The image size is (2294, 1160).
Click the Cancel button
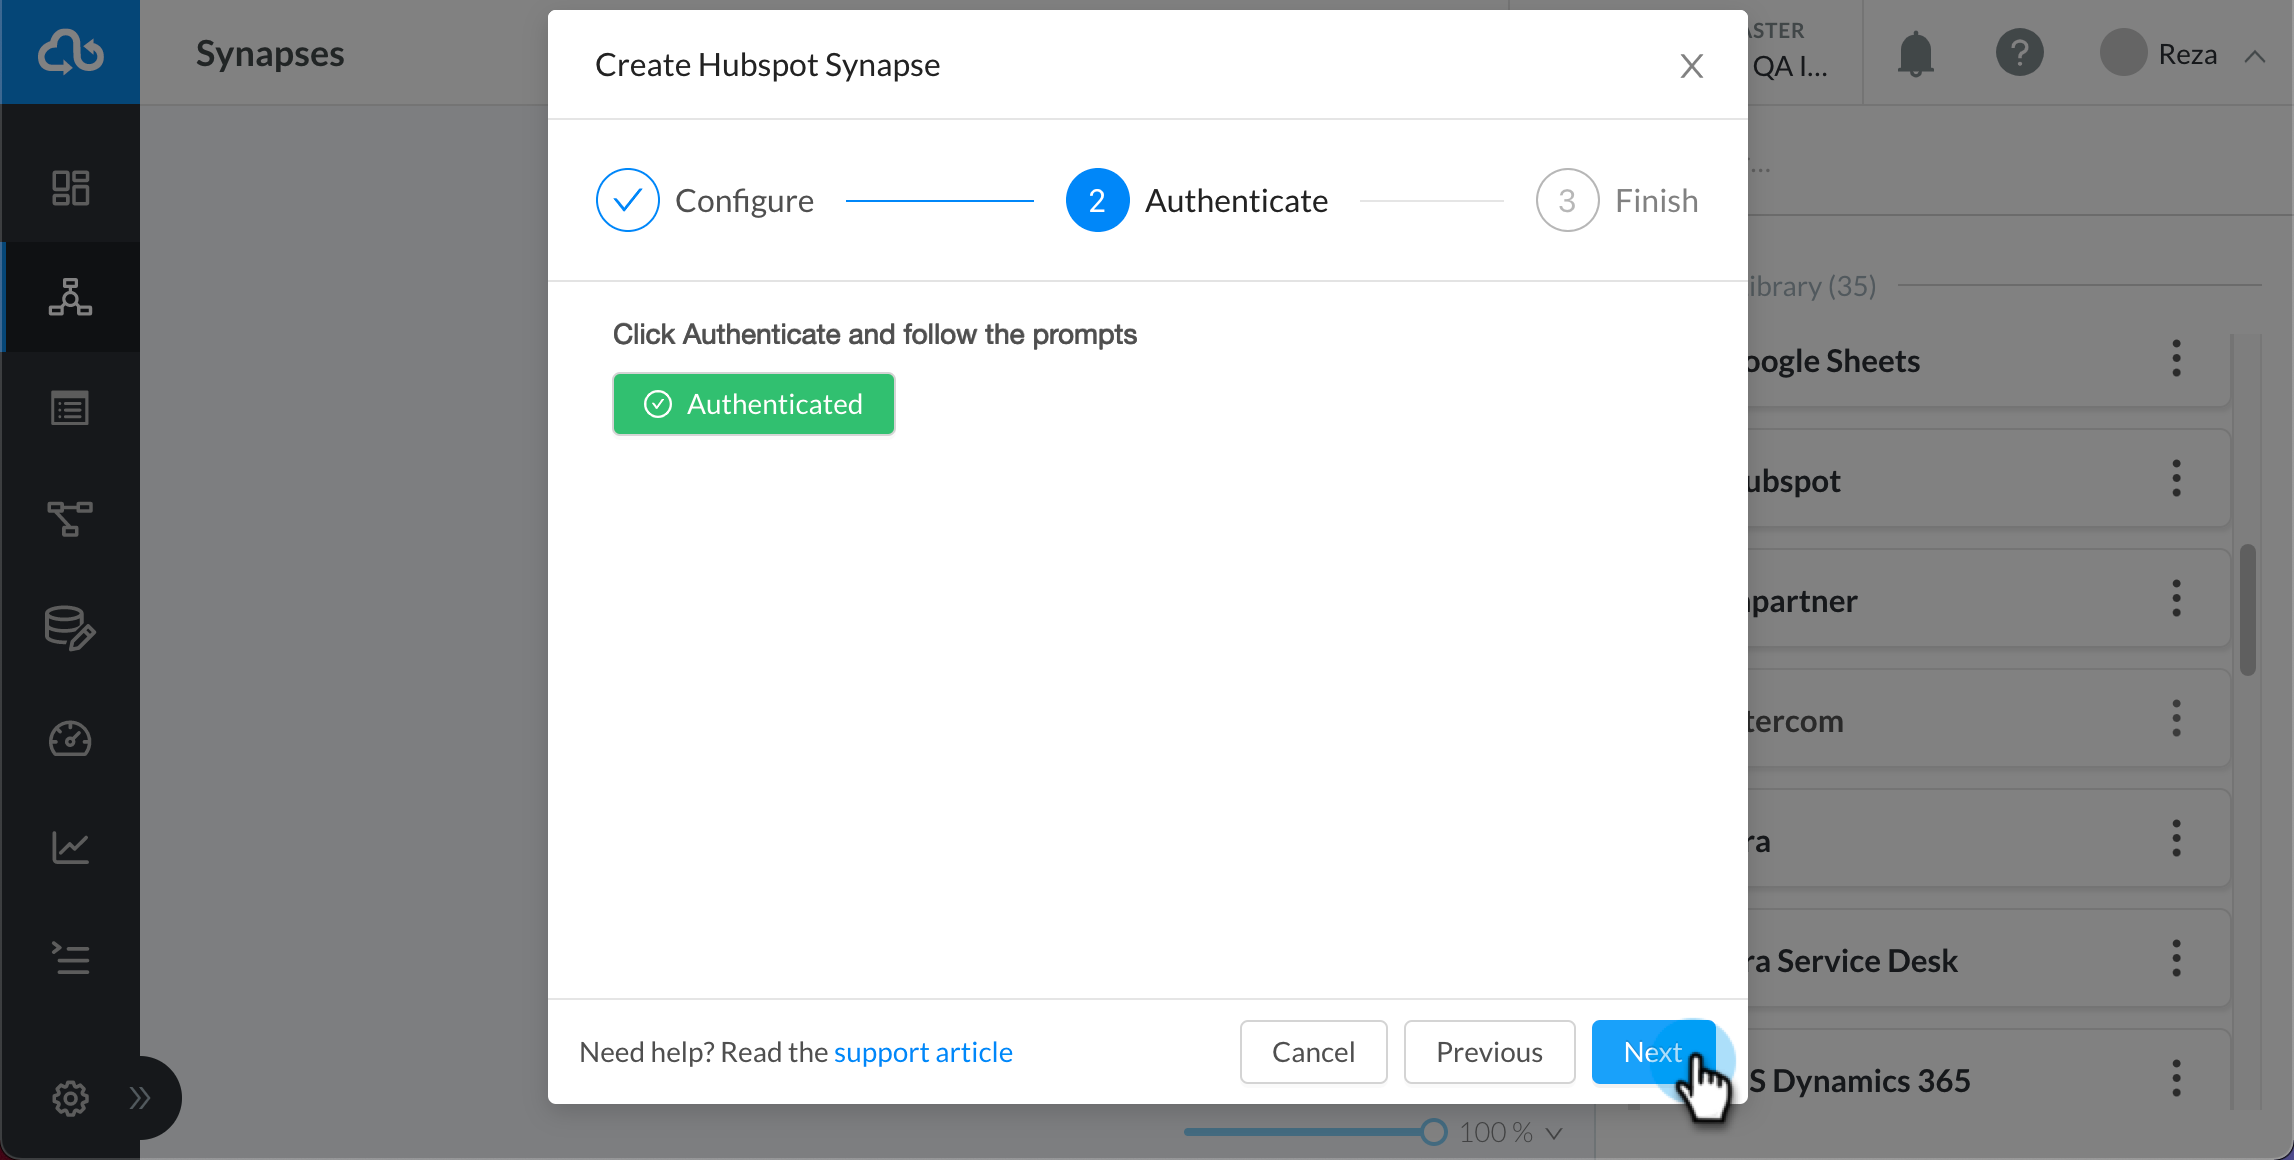[1314, 1052]
